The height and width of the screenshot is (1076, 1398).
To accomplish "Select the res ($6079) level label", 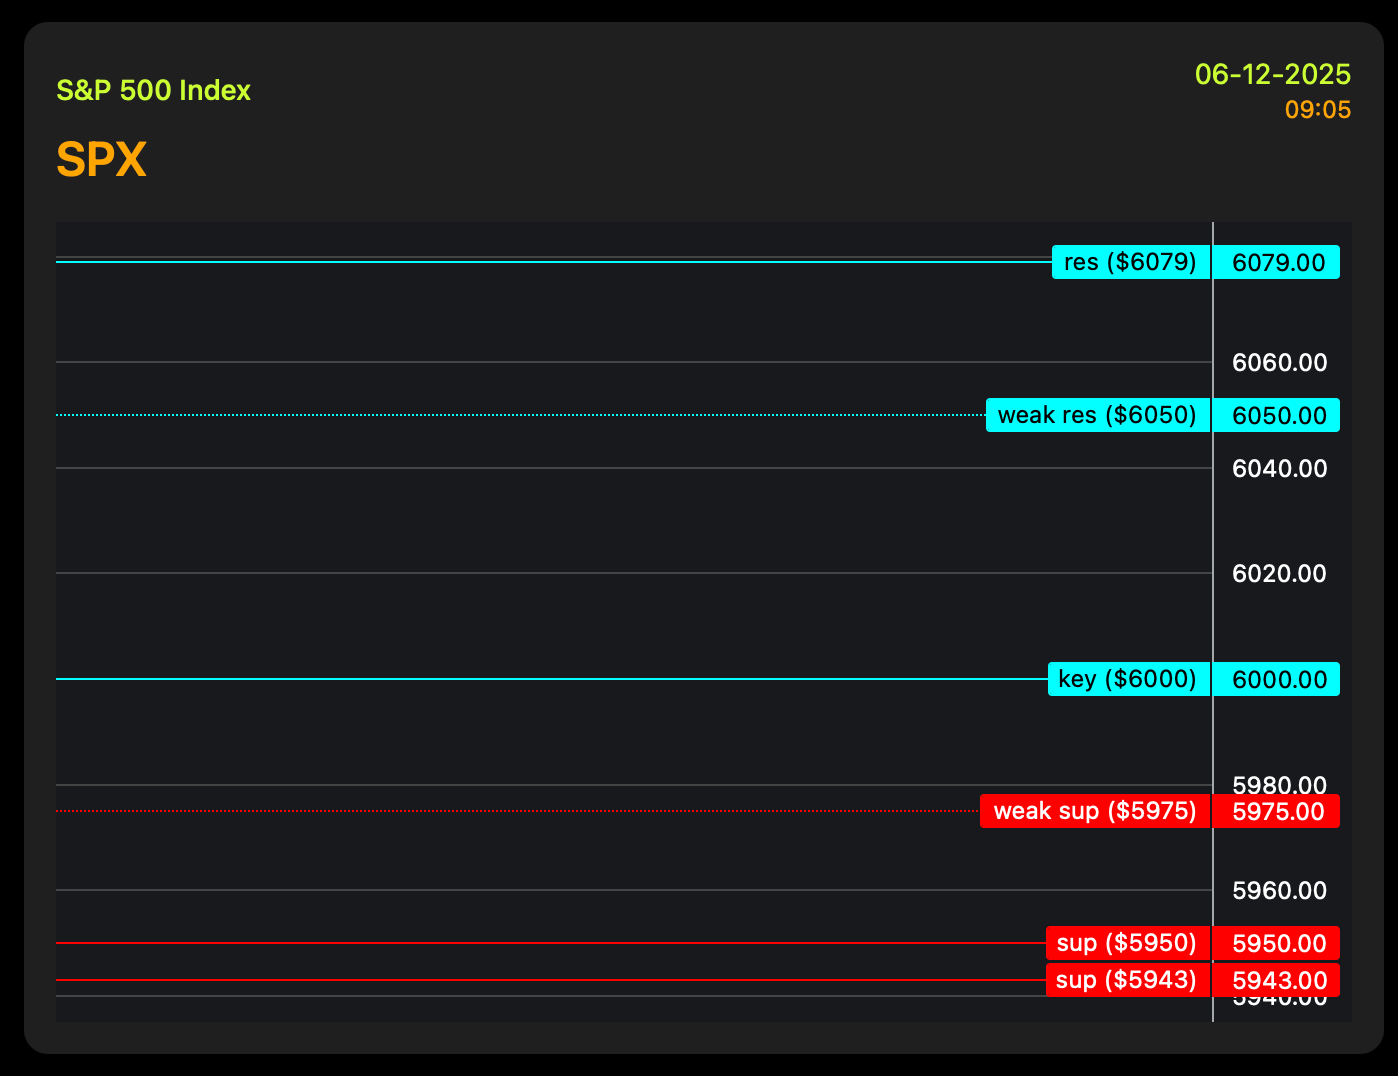I will (x=1131, y=262).
